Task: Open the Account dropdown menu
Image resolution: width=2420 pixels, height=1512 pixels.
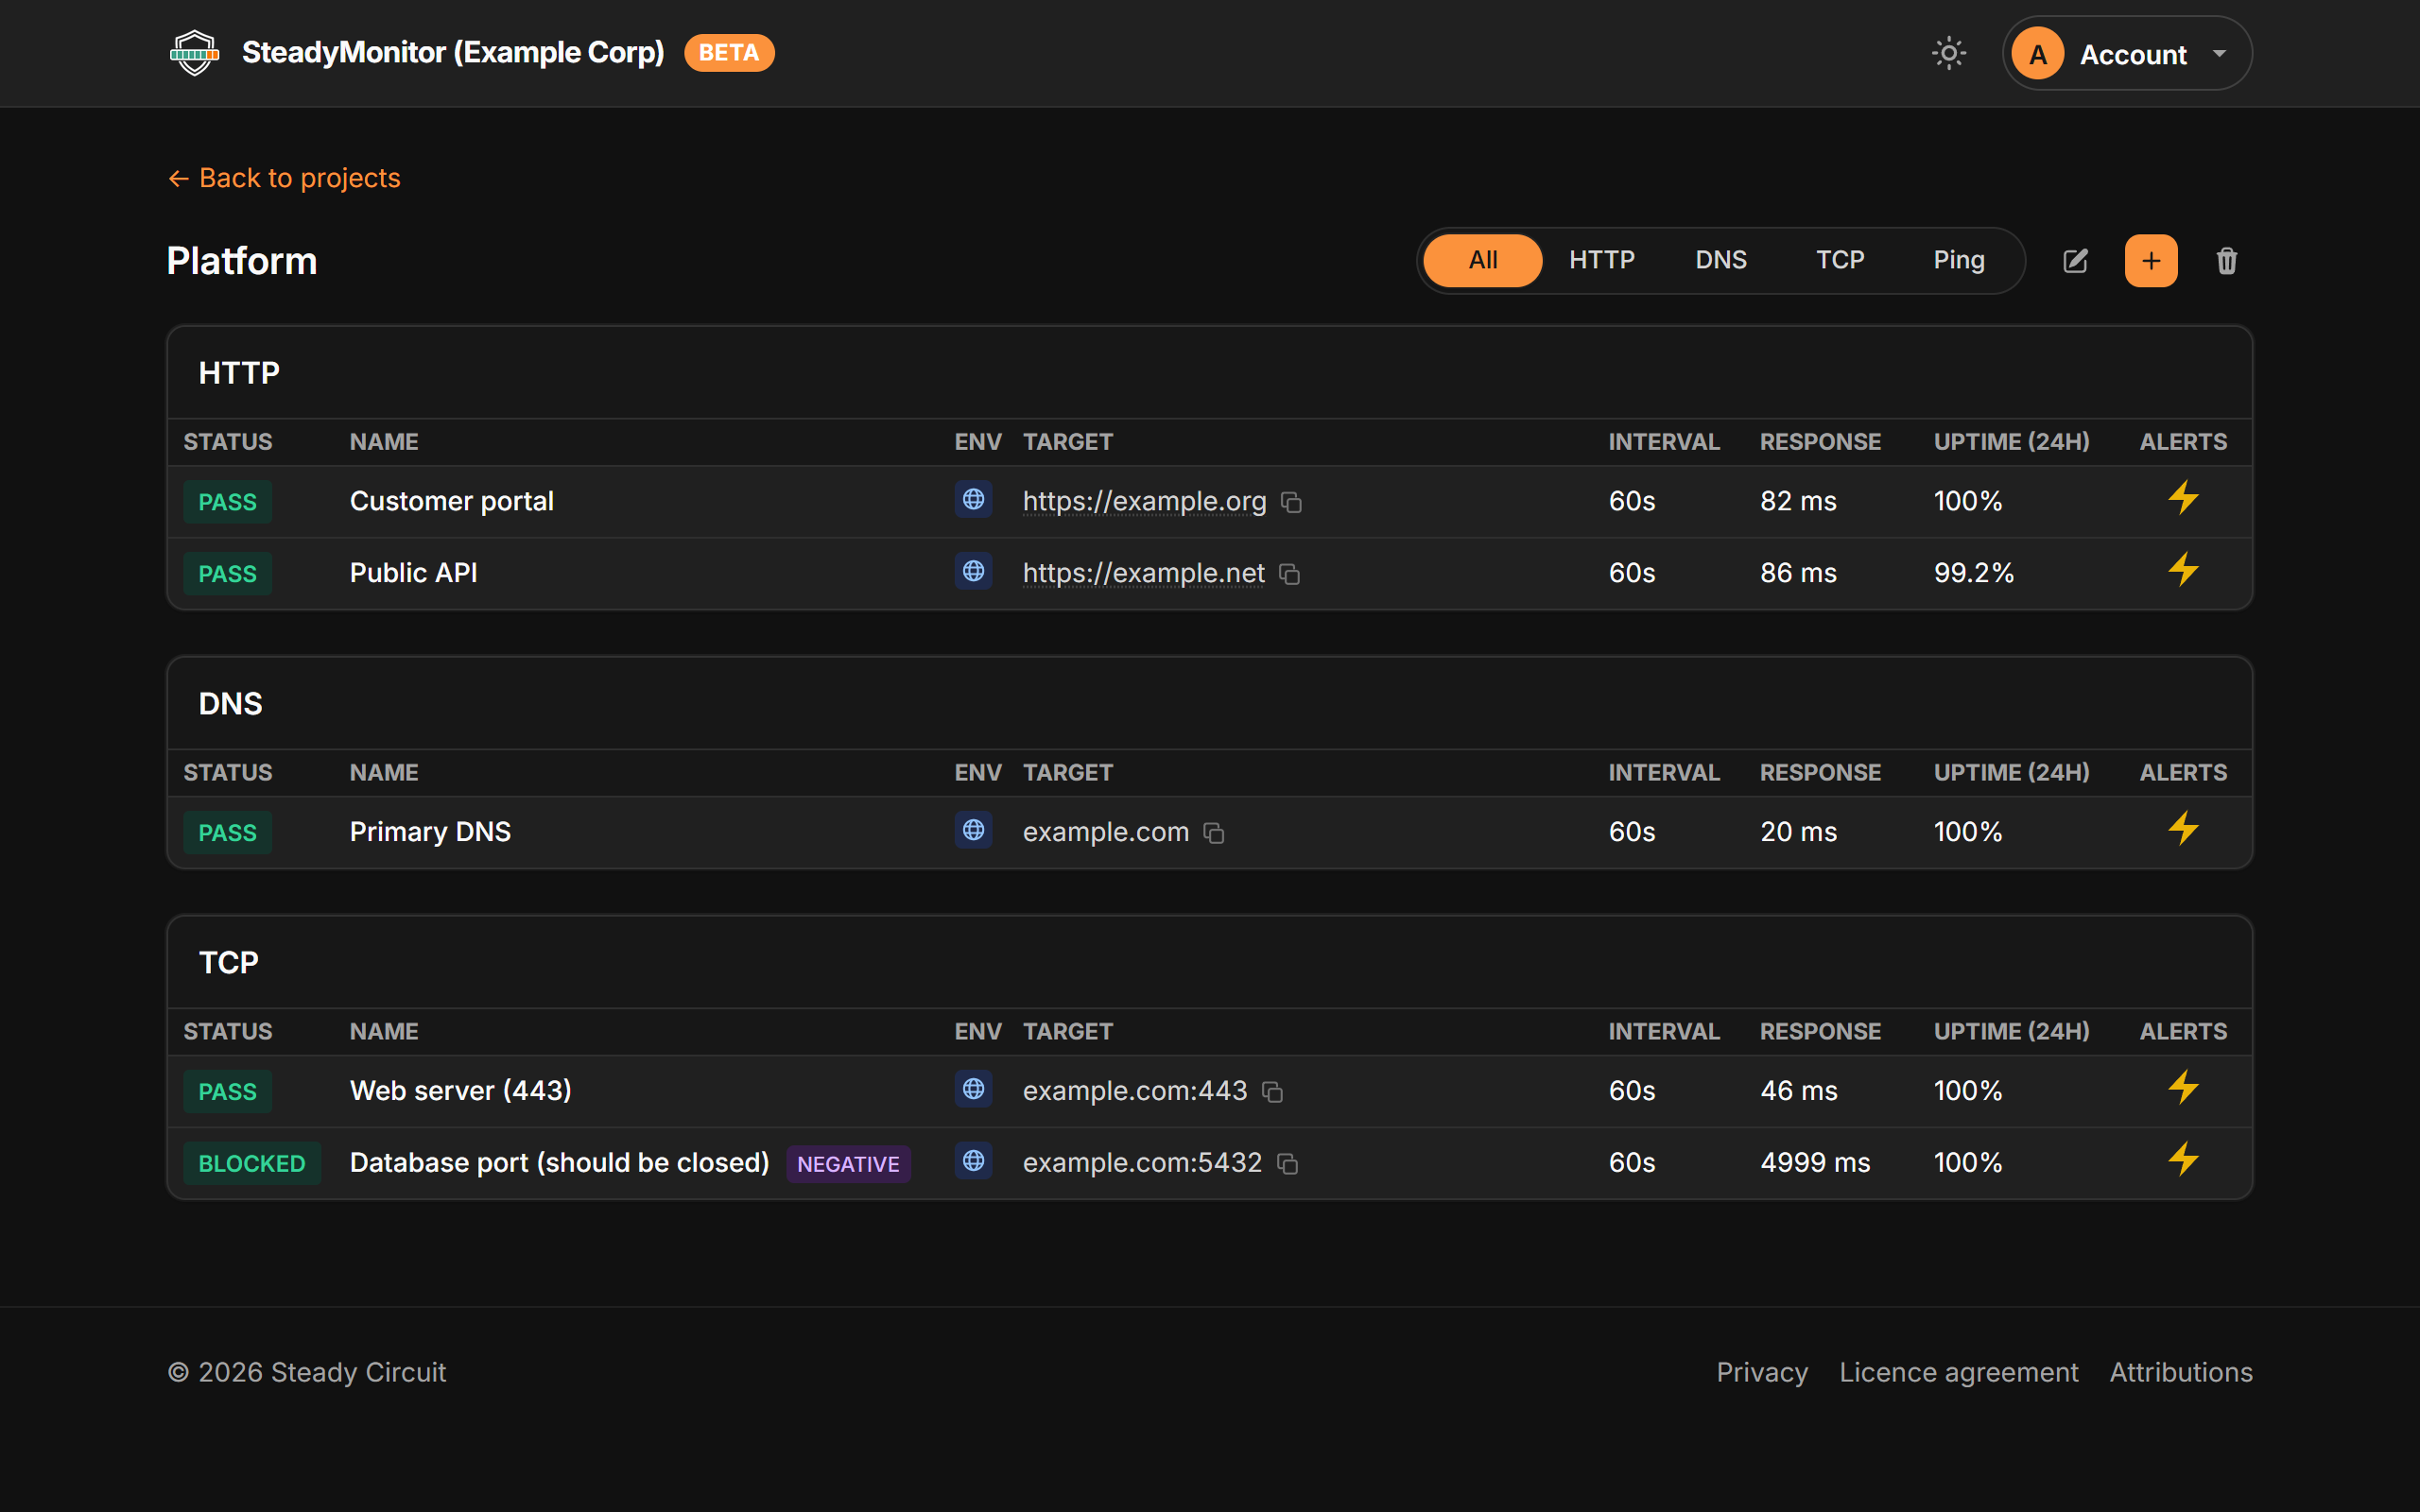Action: (x=2126, y=53)
